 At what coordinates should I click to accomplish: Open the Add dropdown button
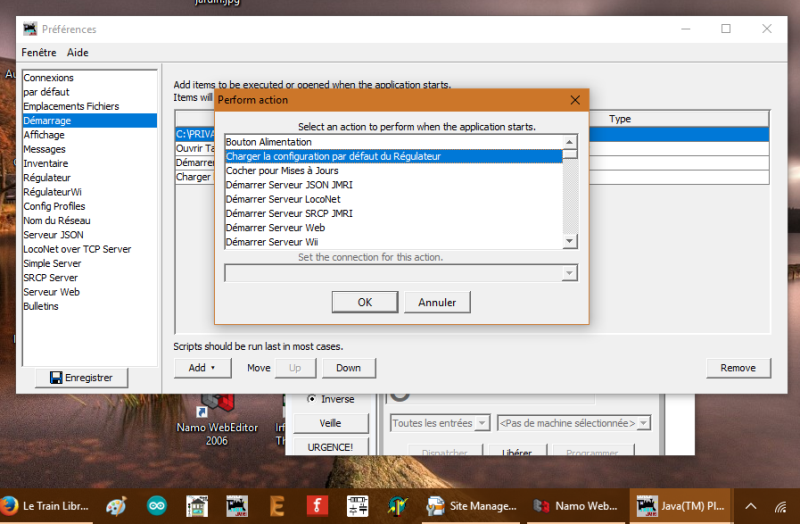[x=201, y=368]
